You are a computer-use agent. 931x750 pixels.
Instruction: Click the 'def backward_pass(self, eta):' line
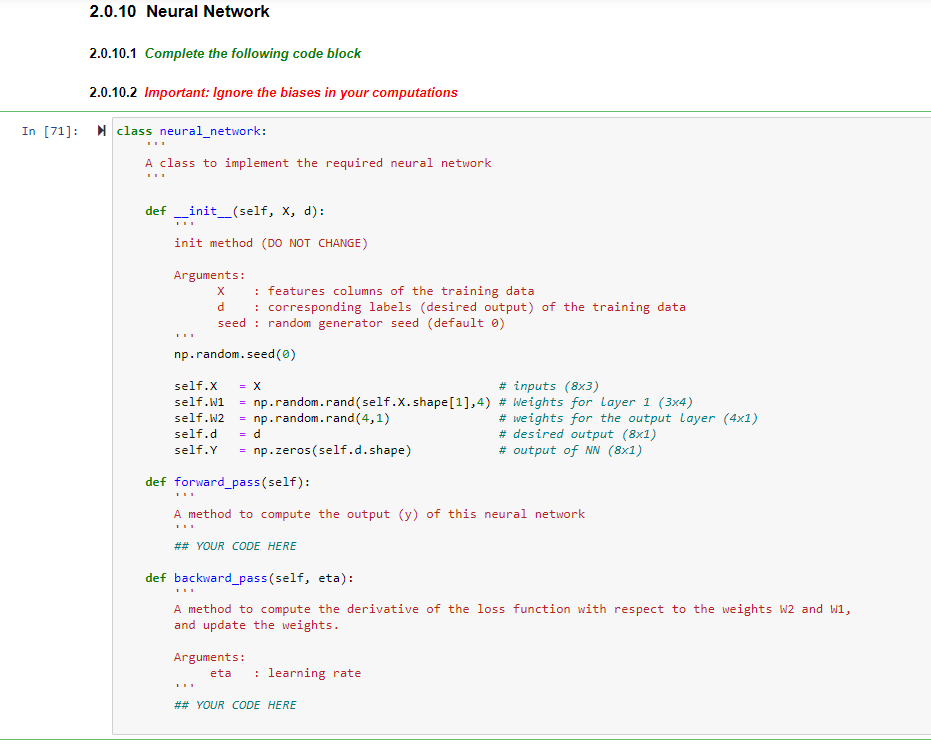click(249, 578)
